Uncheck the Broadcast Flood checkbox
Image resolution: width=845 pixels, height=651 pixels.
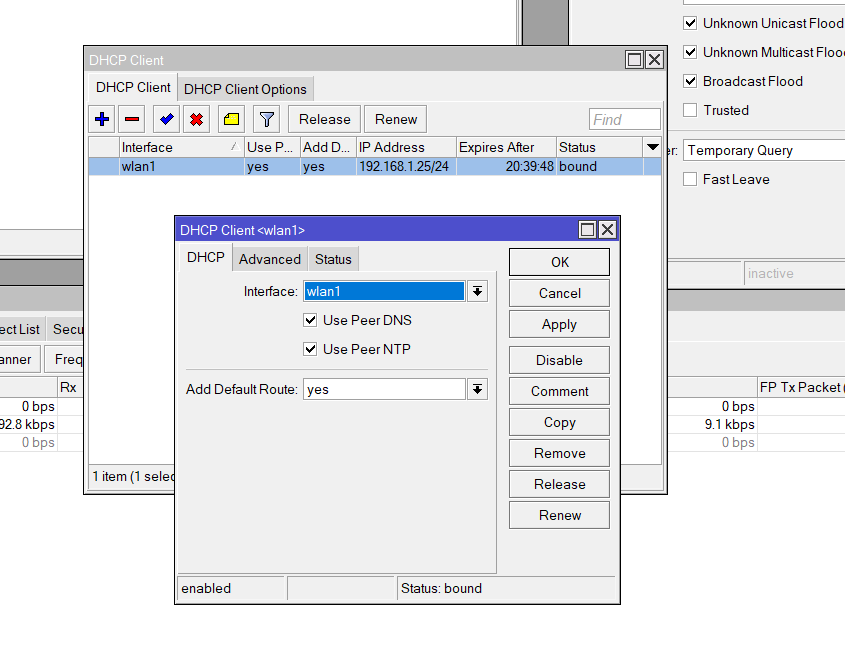tap(690, 81)
